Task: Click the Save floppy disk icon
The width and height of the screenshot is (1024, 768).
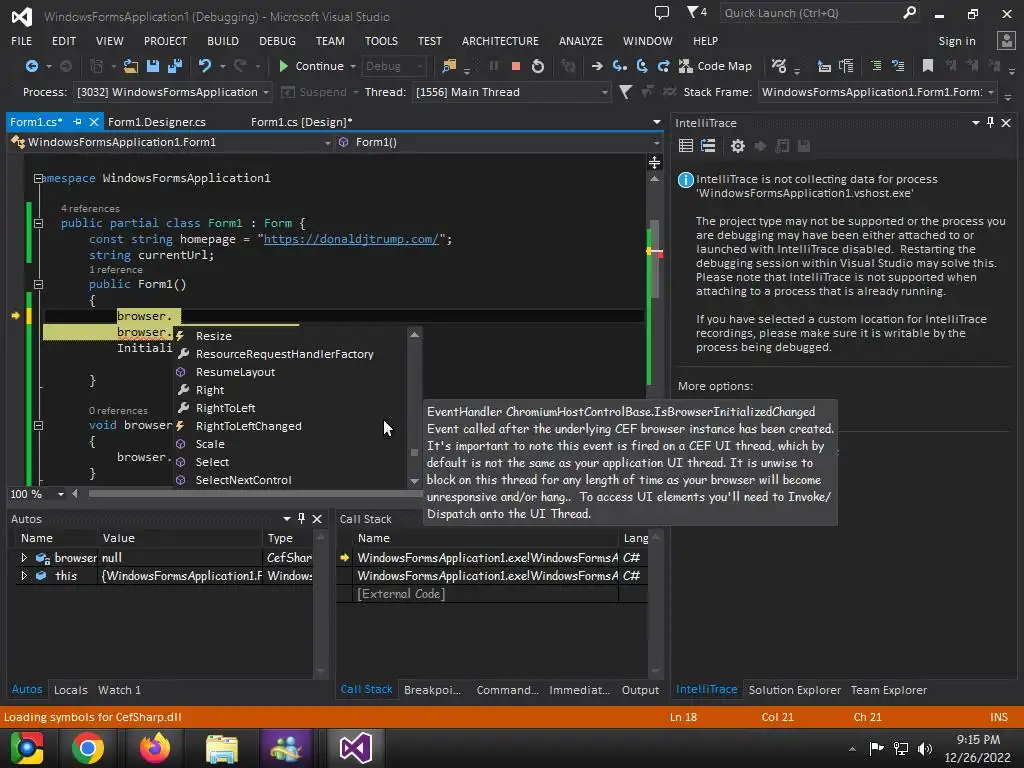Action: point(153,66)
